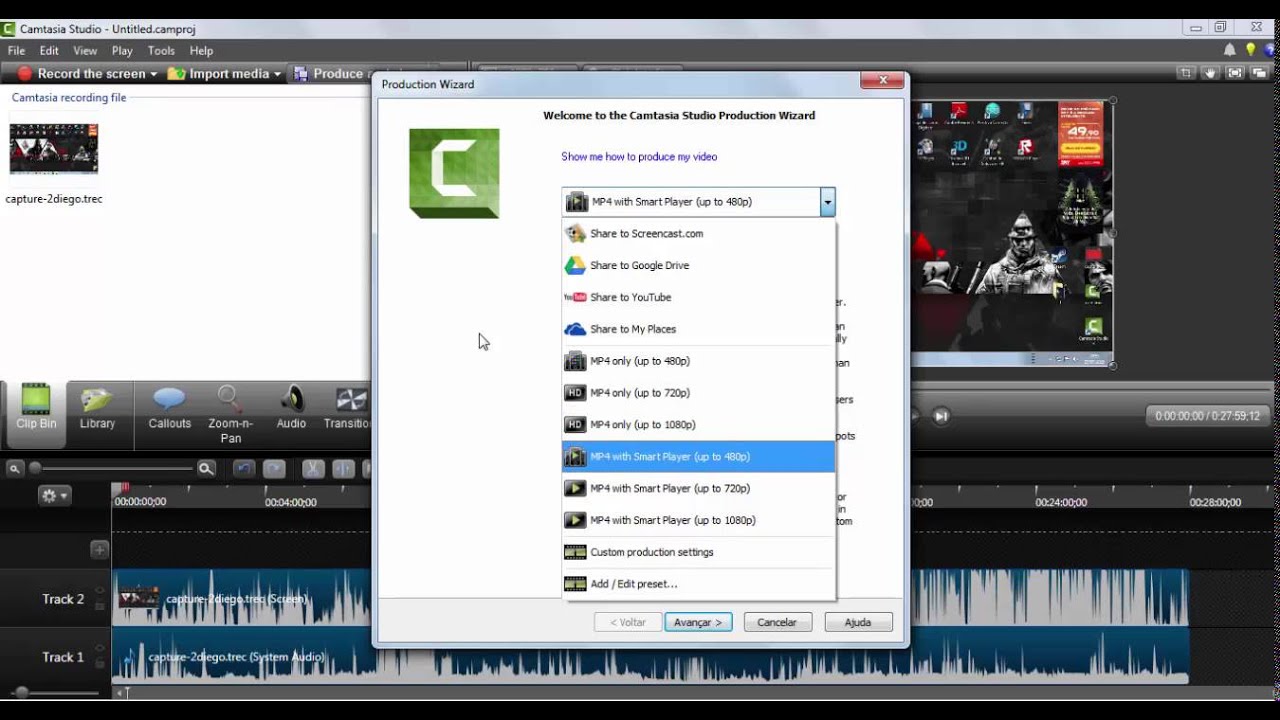Toggle Track 1 lock icon
This screenshot has width=1280, height=720.
99,663
